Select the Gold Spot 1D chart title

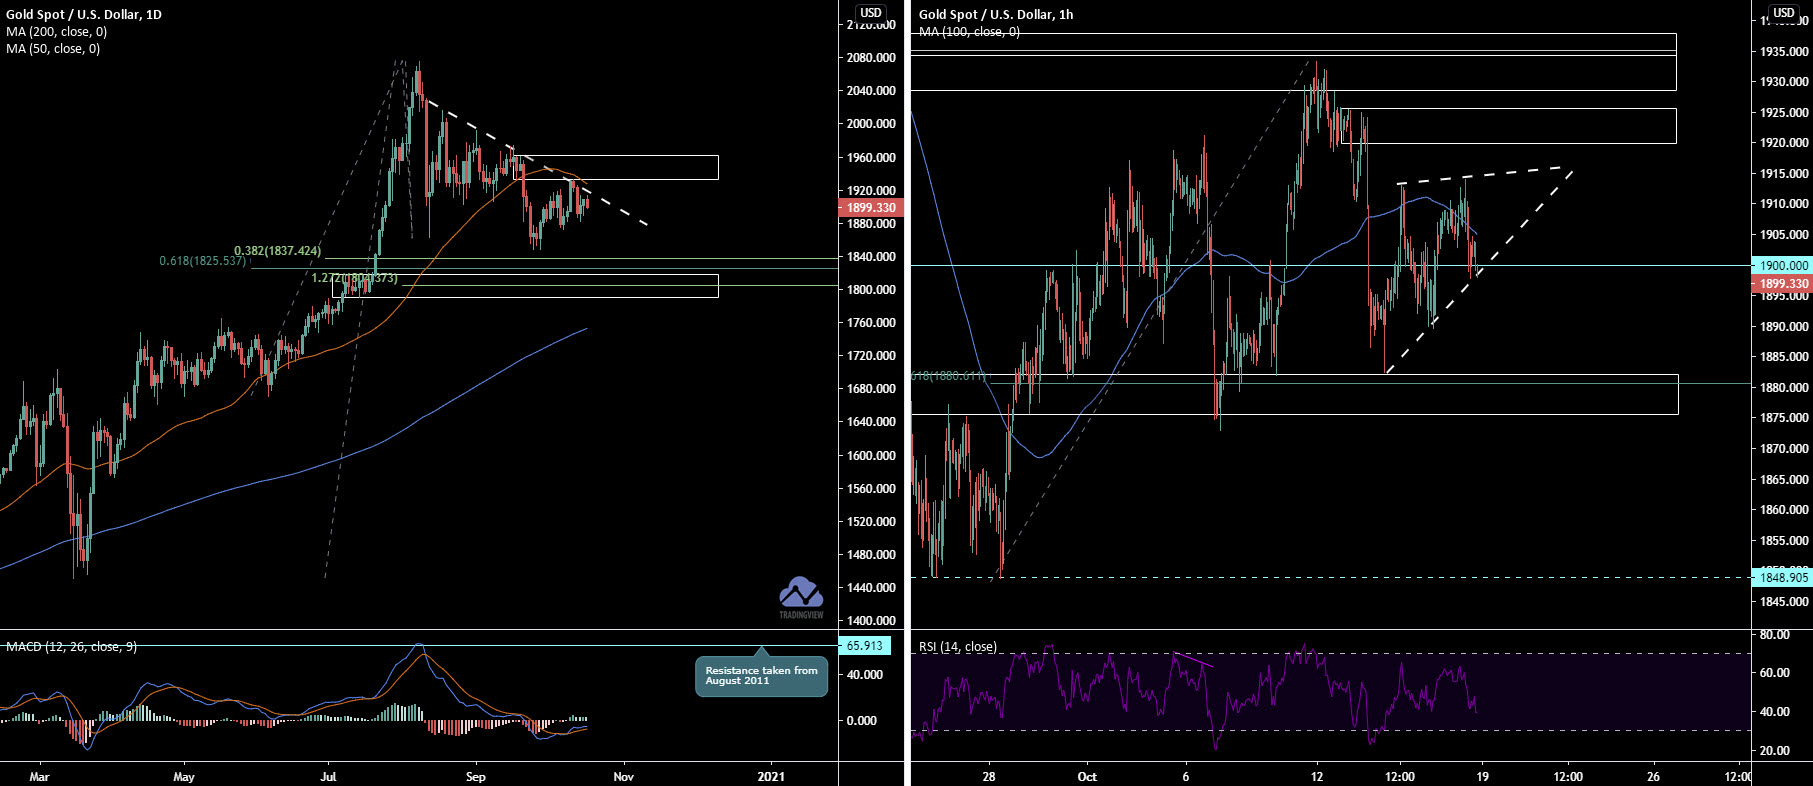tap(83, 15)
